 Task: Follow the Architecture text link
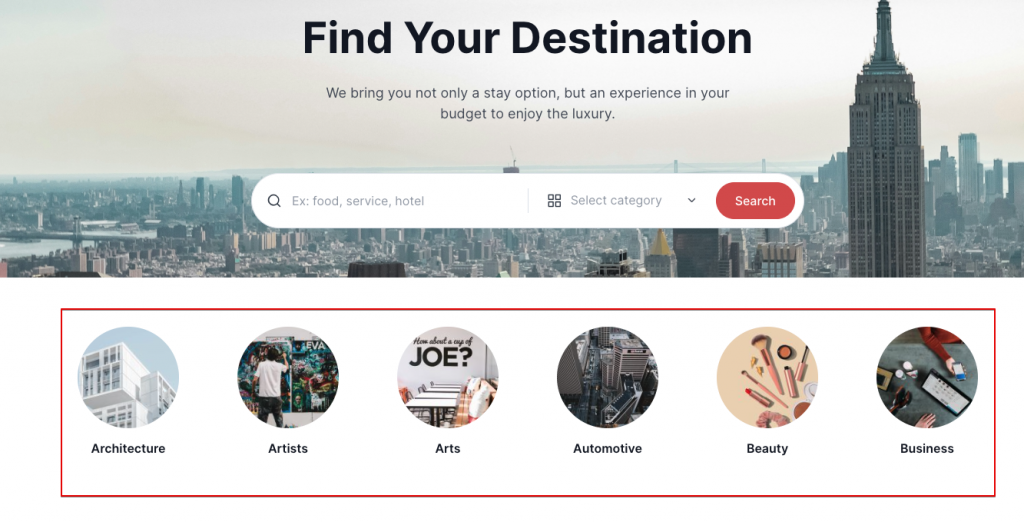128,449
